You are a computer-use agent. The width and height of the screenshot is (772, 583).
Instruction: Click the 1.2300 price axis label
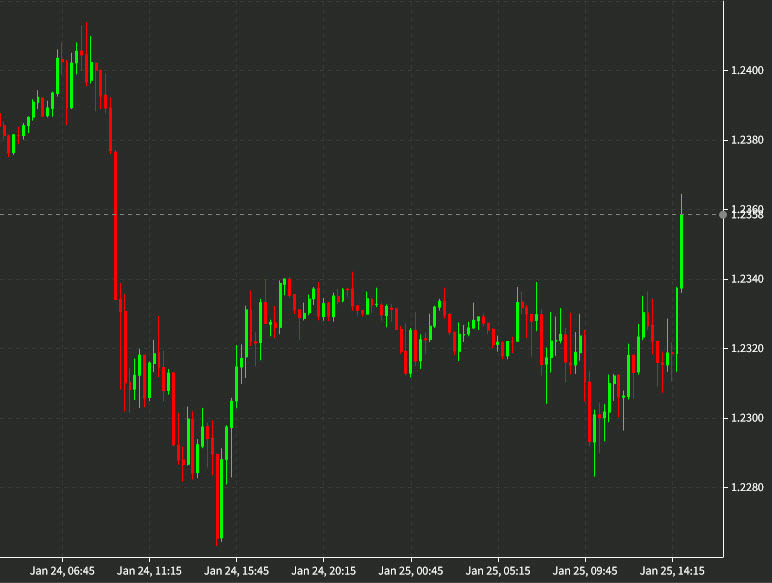[x=747, y=418]
